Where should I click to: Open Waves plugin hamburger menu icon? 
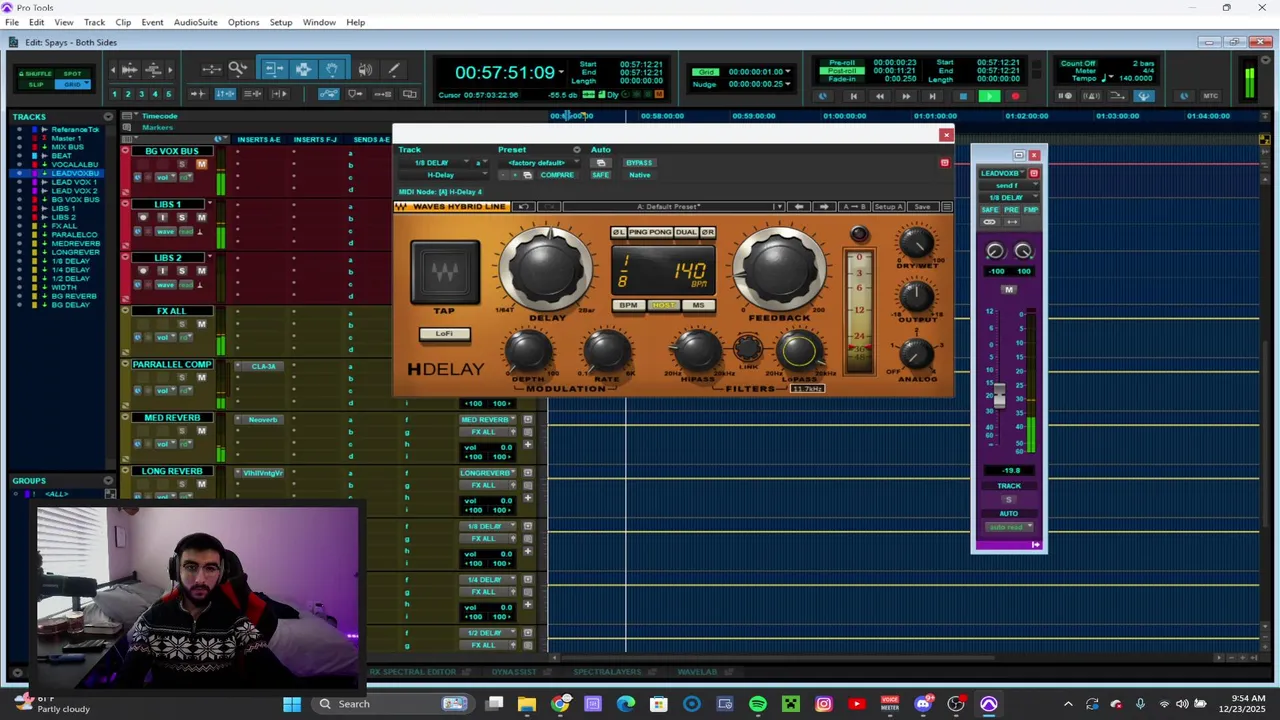coord(947,207)
